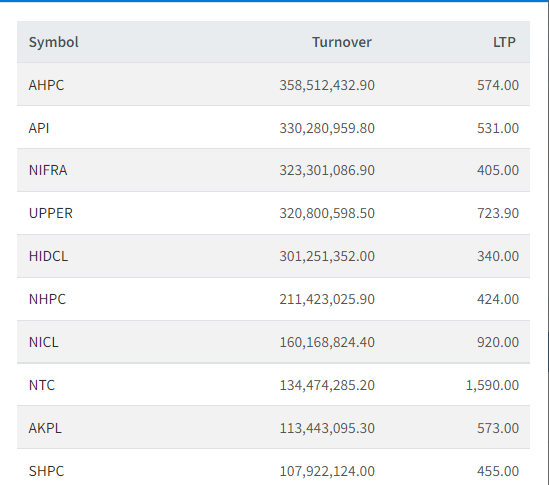The image size is (549, 485).
Task: Click the Turnover column header
Action: coord(342,42)
